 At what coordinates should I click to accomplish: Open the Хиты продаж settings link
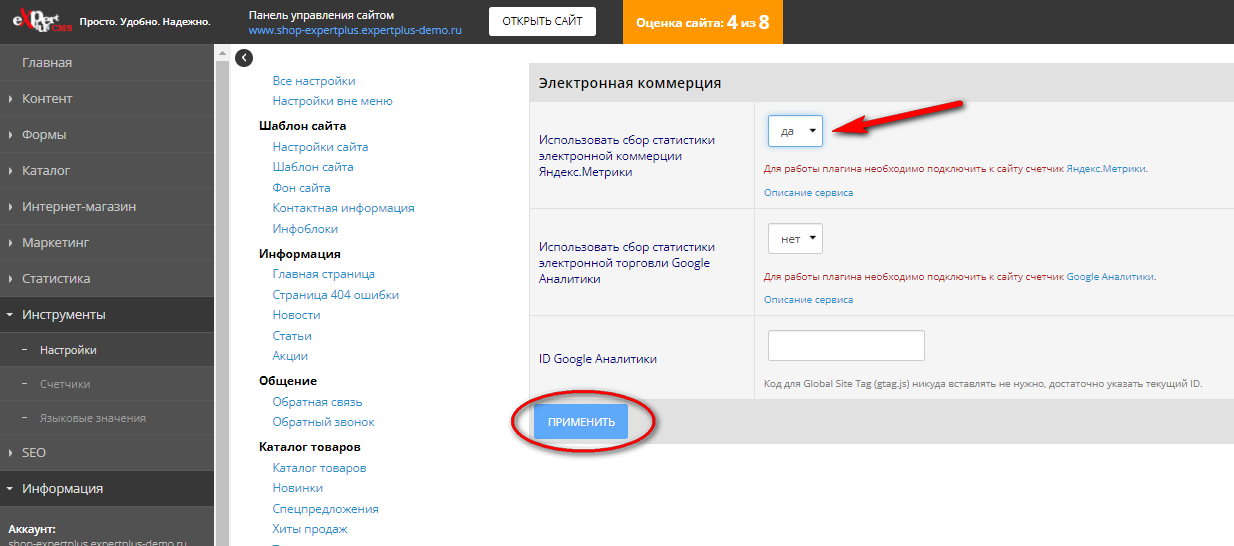click(x=310, y=529)
